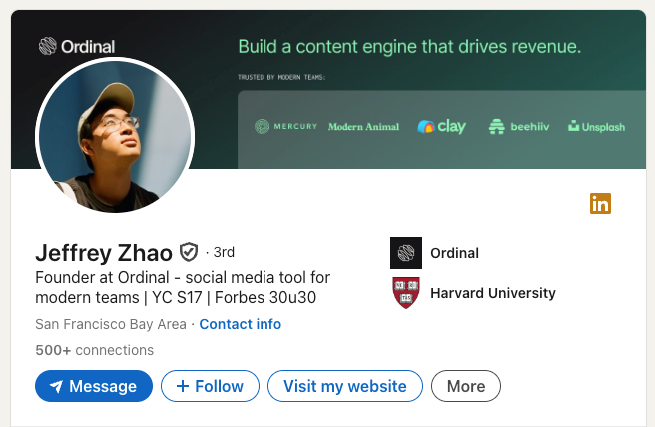Open the Harvard University page link

[493, 293]
